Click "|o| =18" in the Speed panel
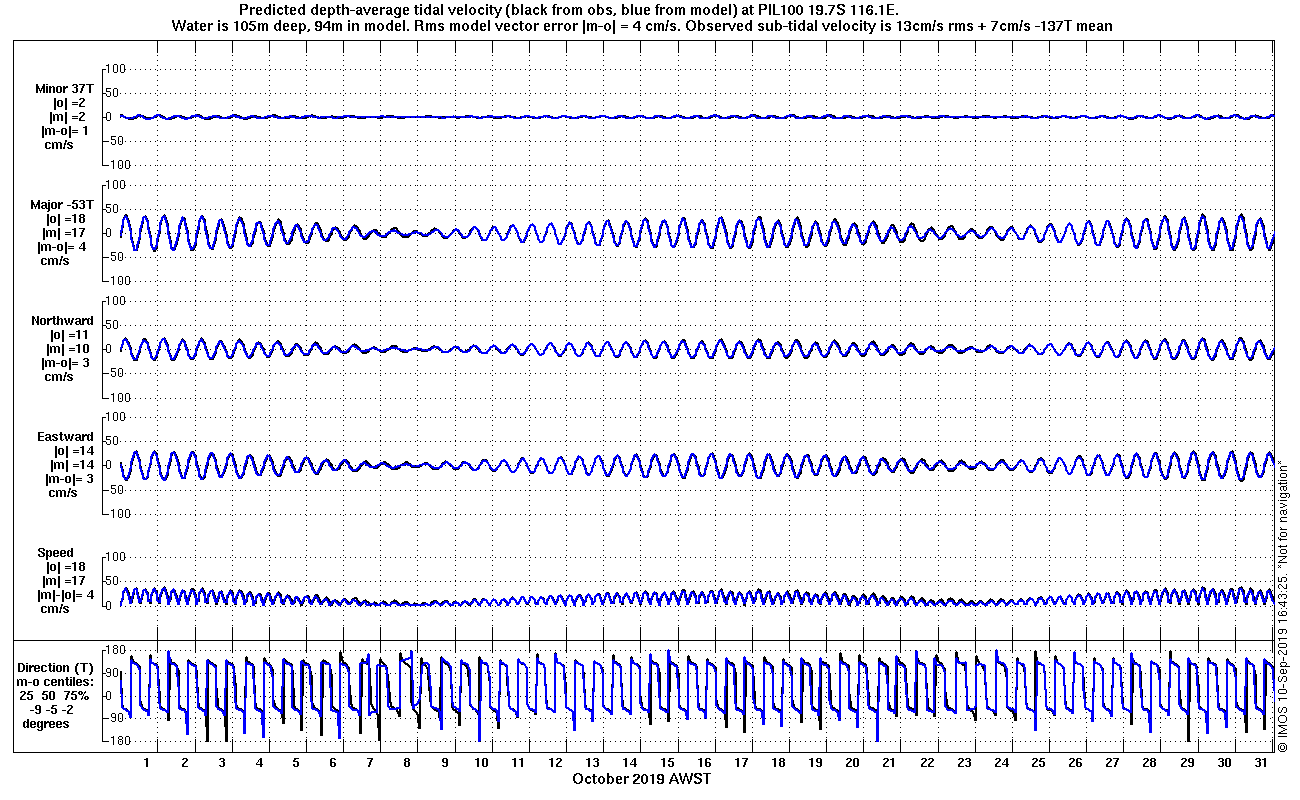1300x800 pixels. coord(66,567)
